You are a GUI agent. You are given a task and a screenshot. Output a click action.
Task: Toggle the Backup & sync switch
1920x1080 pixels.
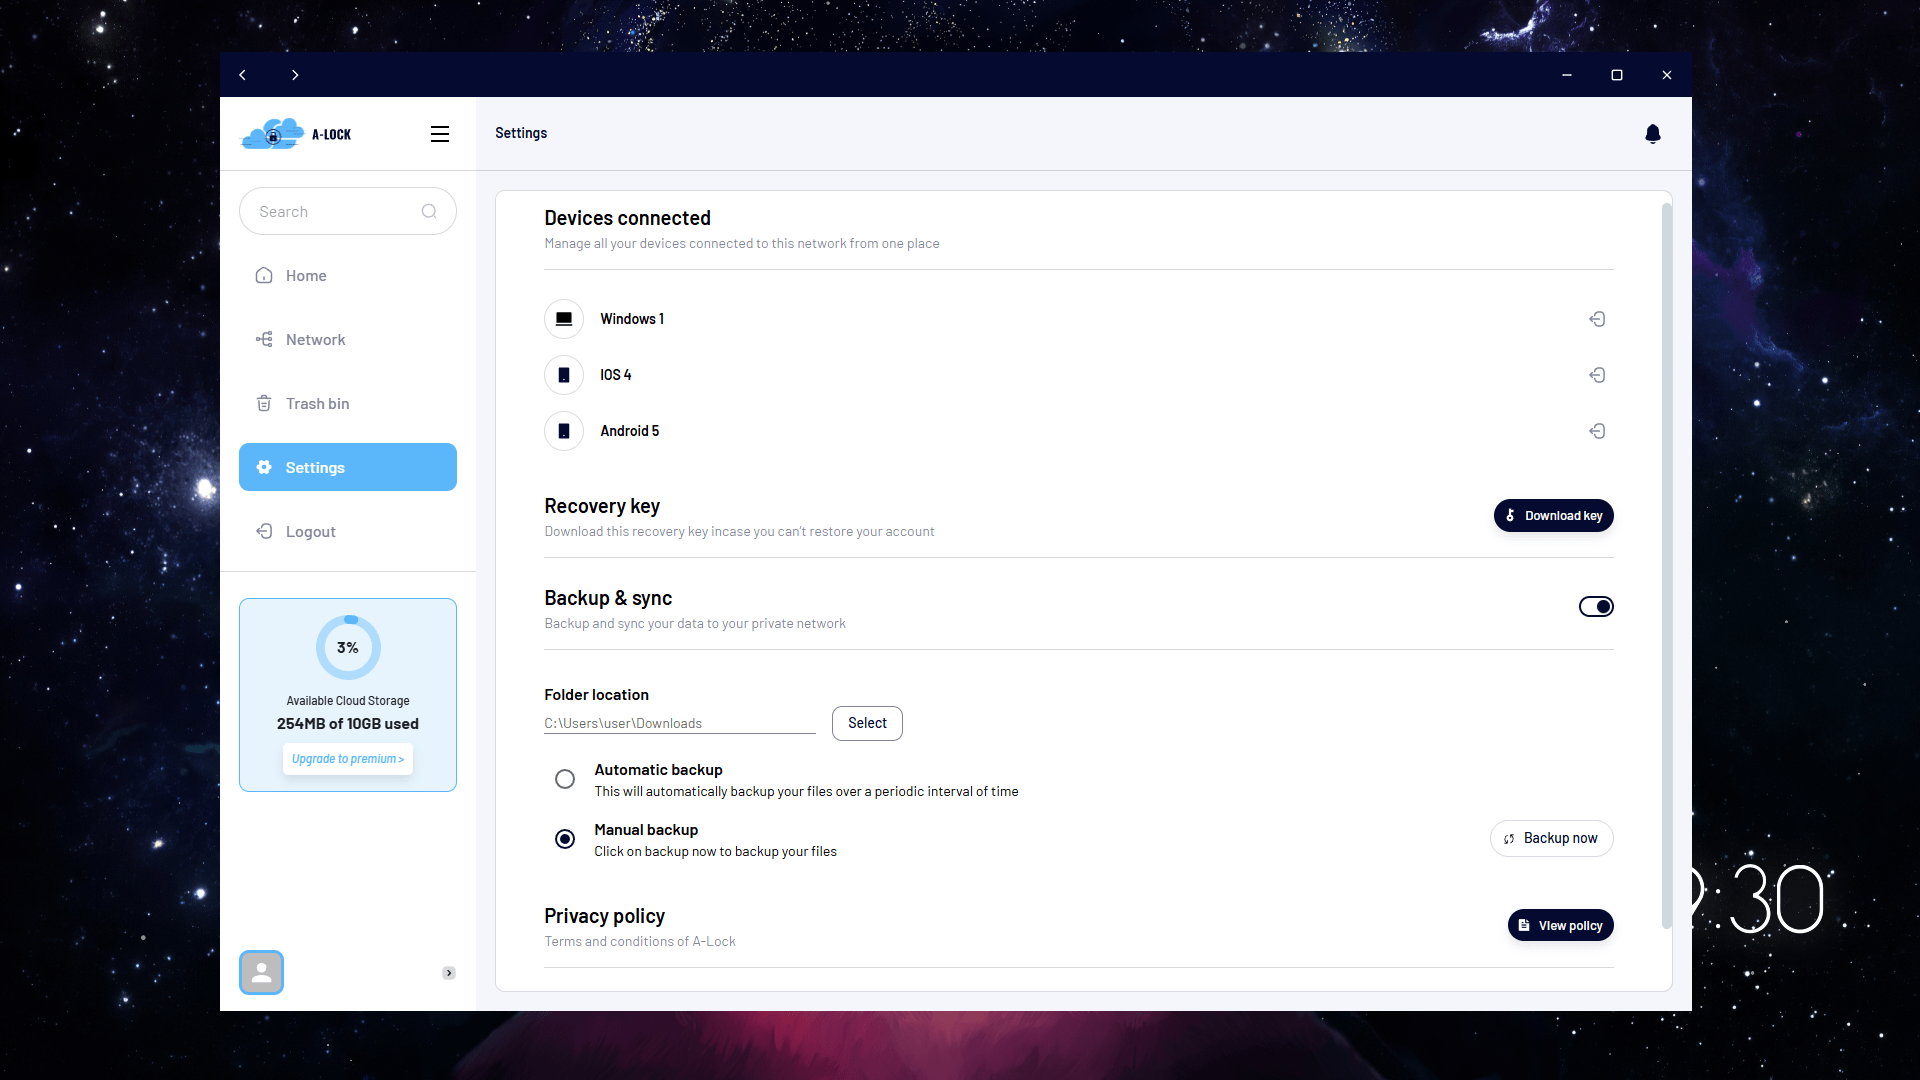tap(1596, 607)
